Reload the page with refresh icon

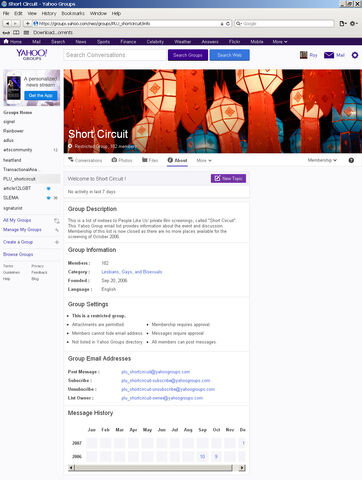(228, 24)
